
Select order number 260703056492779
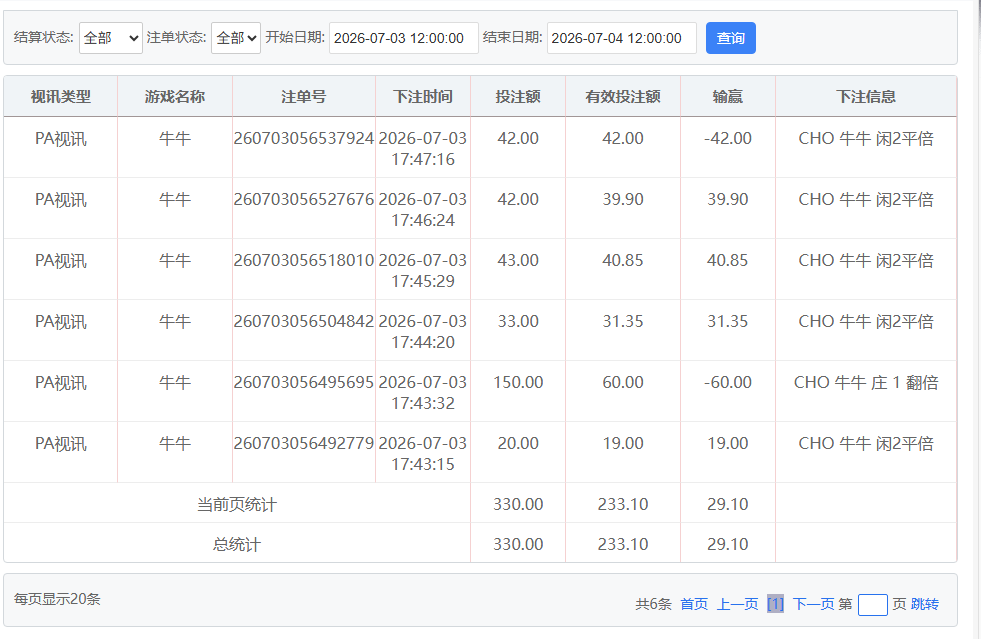click(x=303, y=443)
